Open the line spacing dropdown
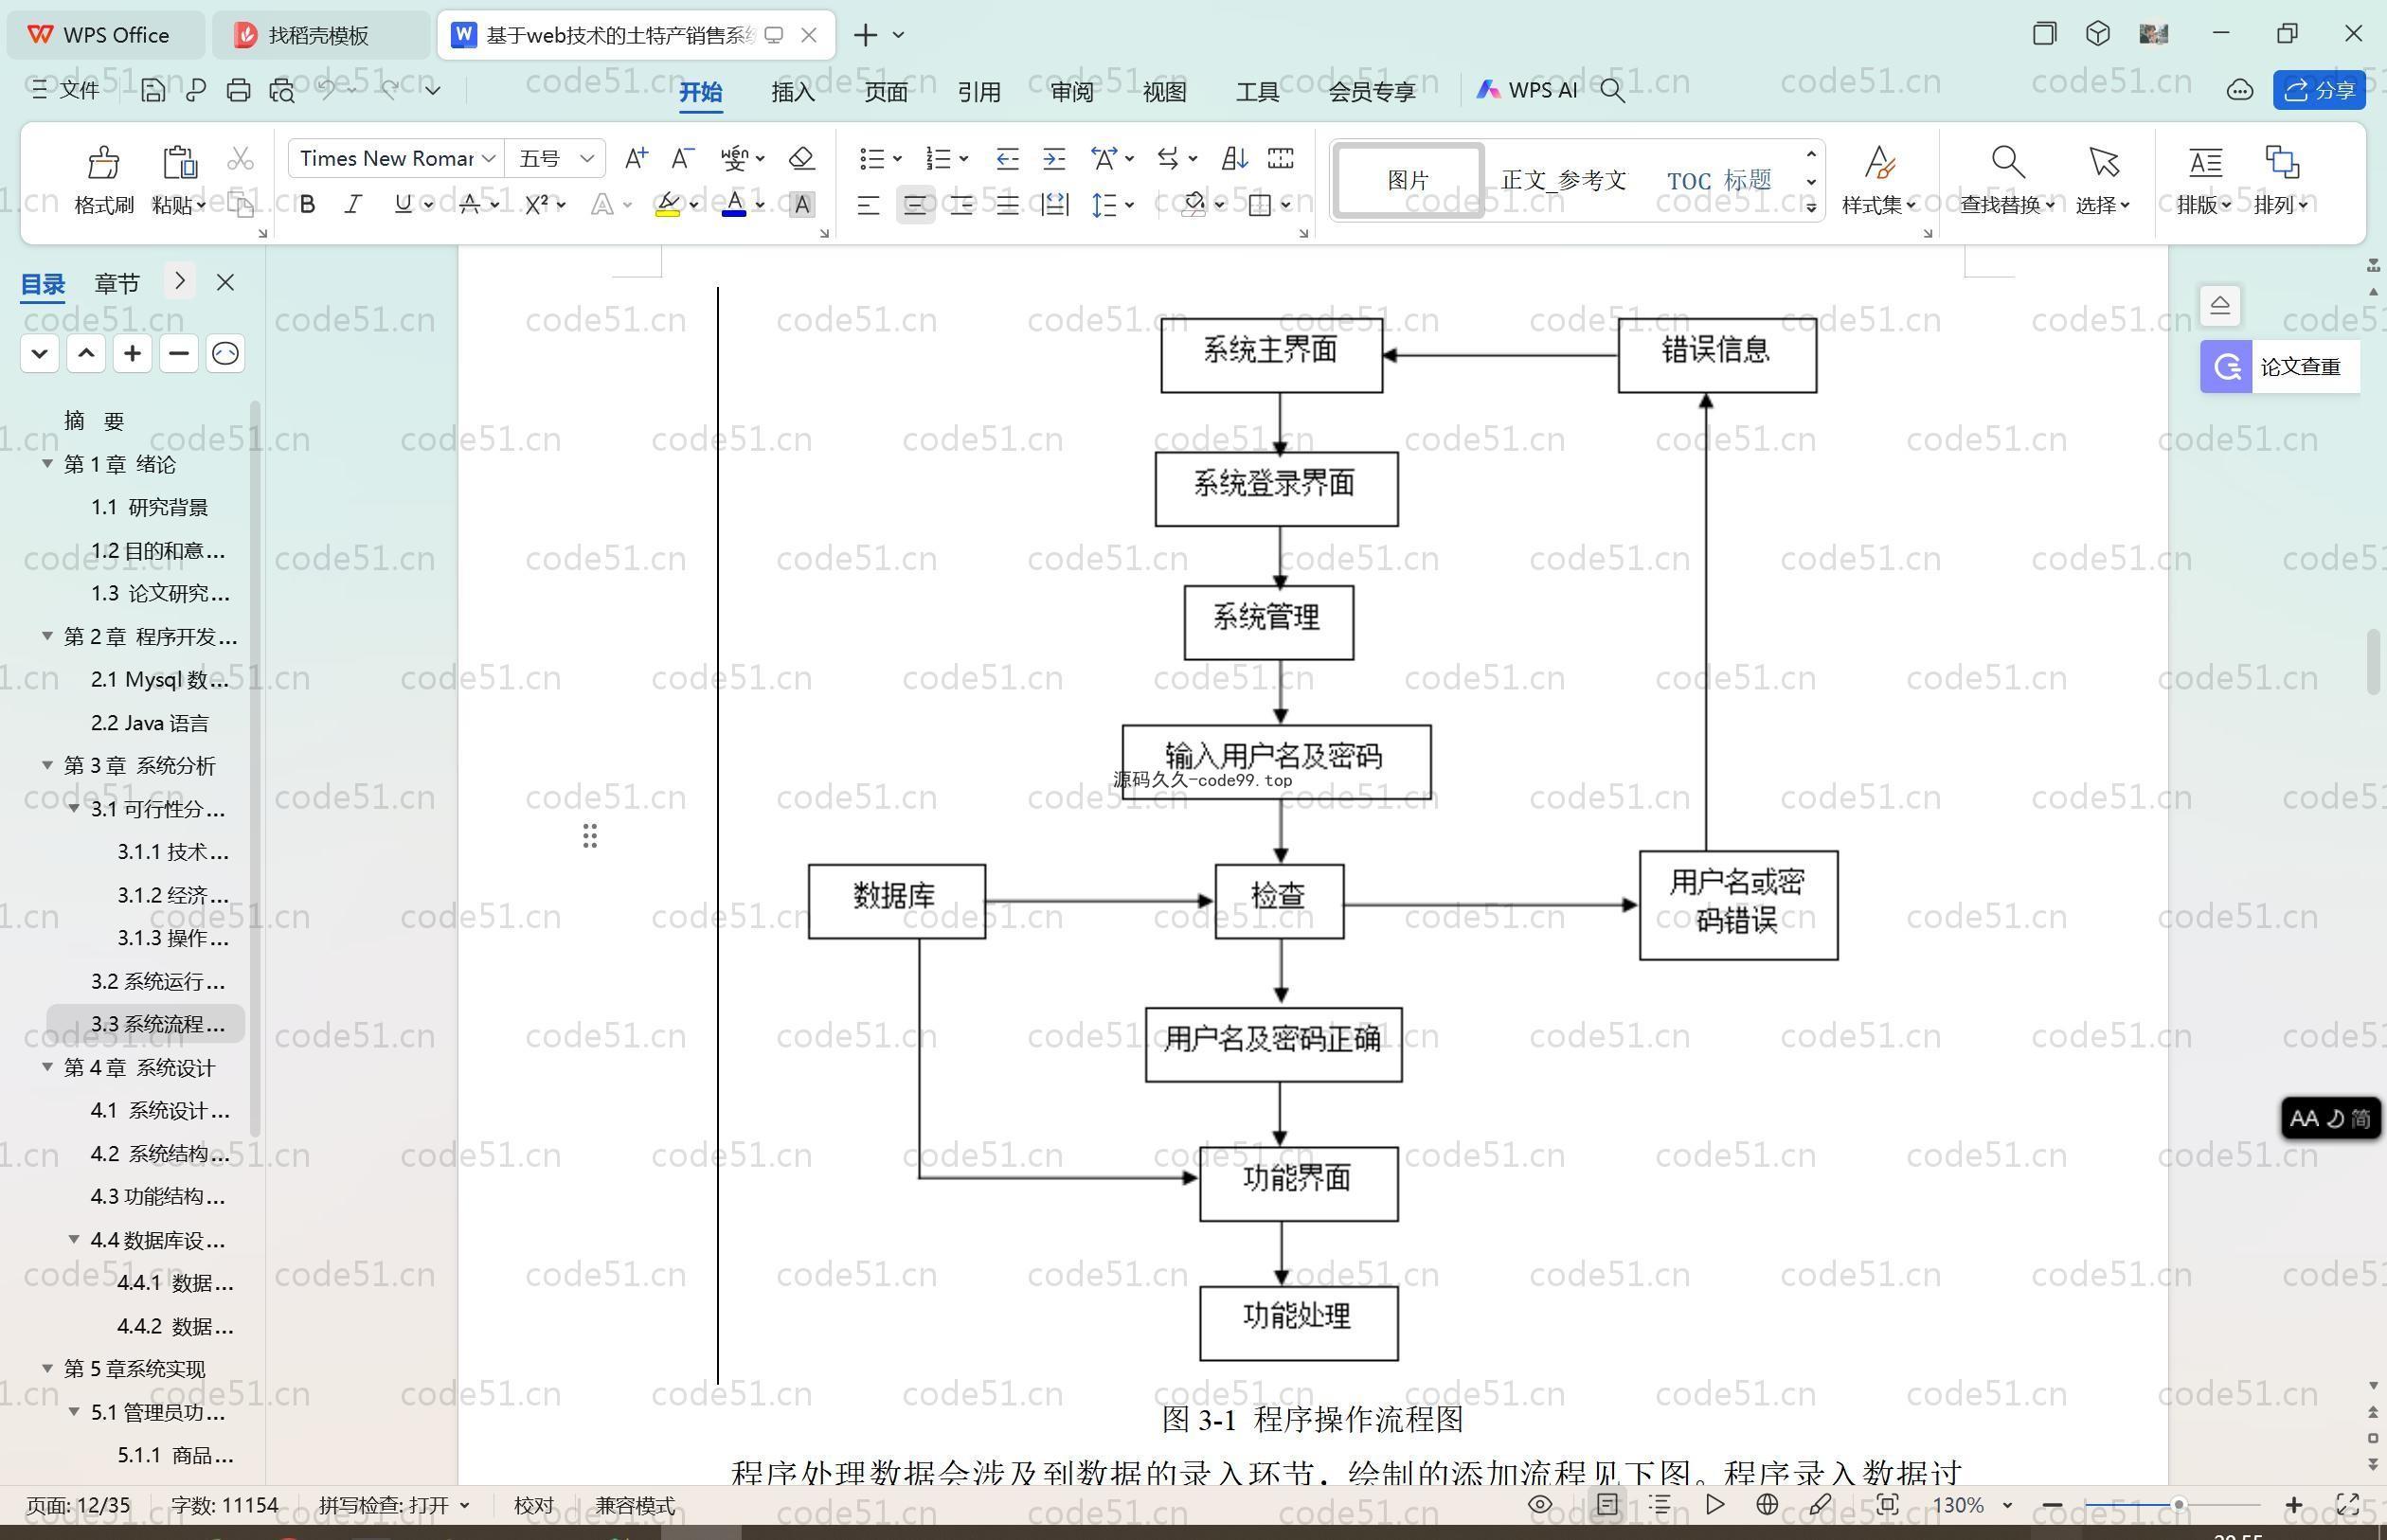The image size is (2387, 1540). 1130,205
